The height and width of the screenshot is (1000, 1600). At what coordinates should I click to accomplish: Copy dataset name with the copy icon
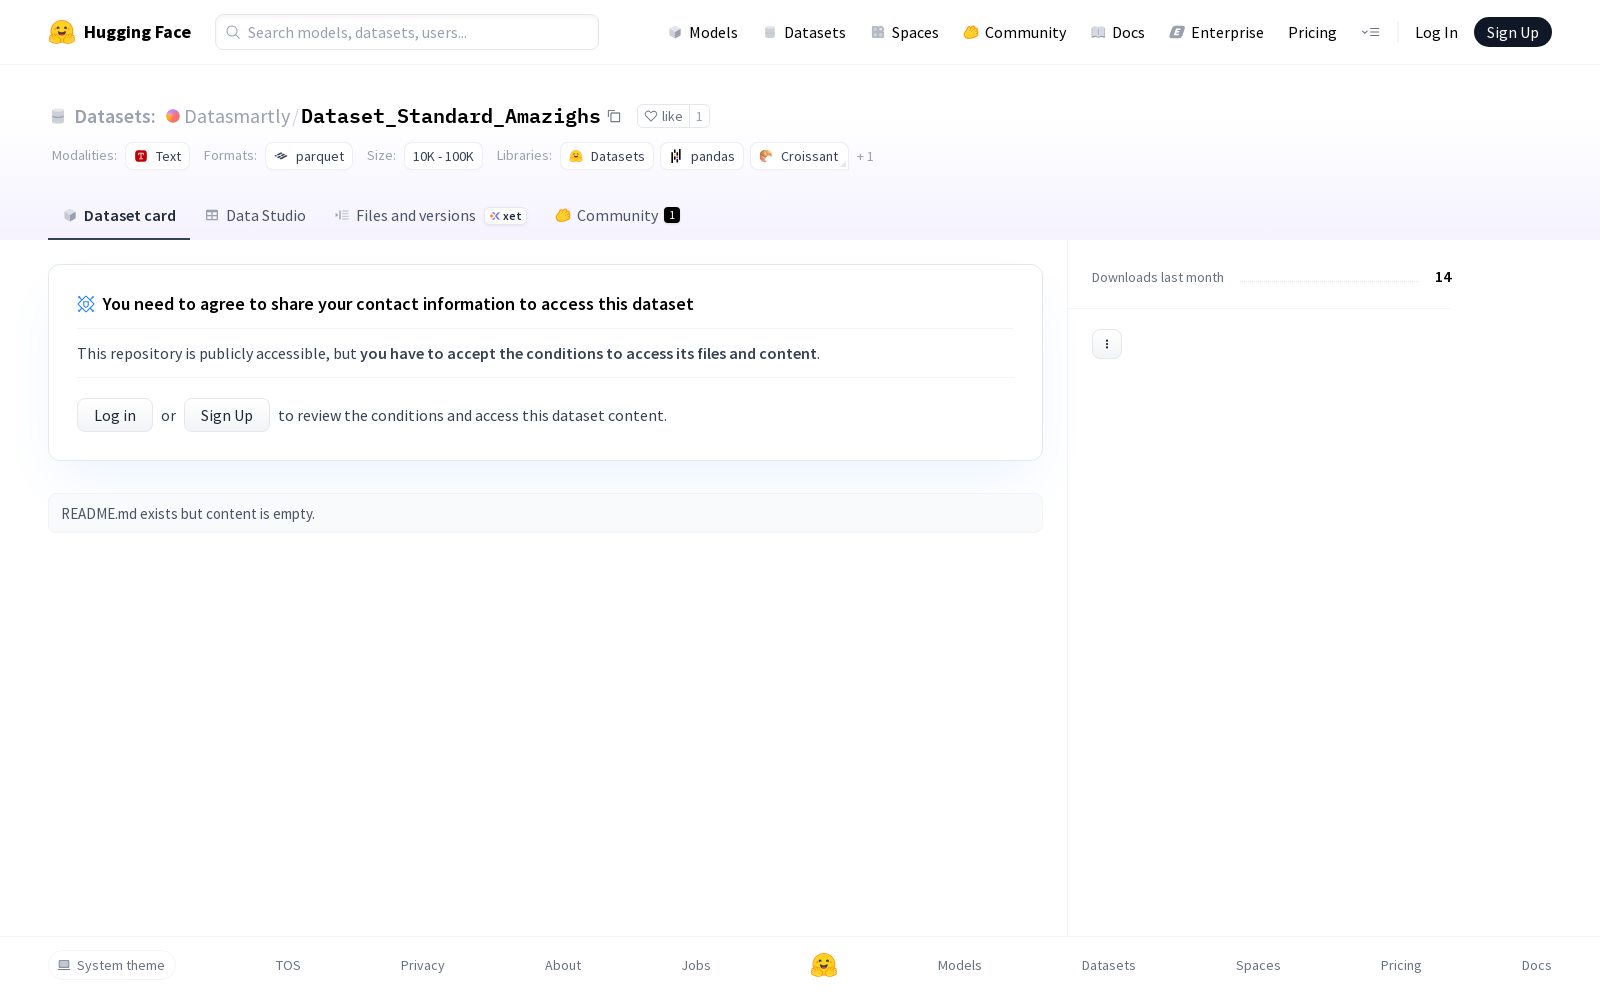pos(614,117)
